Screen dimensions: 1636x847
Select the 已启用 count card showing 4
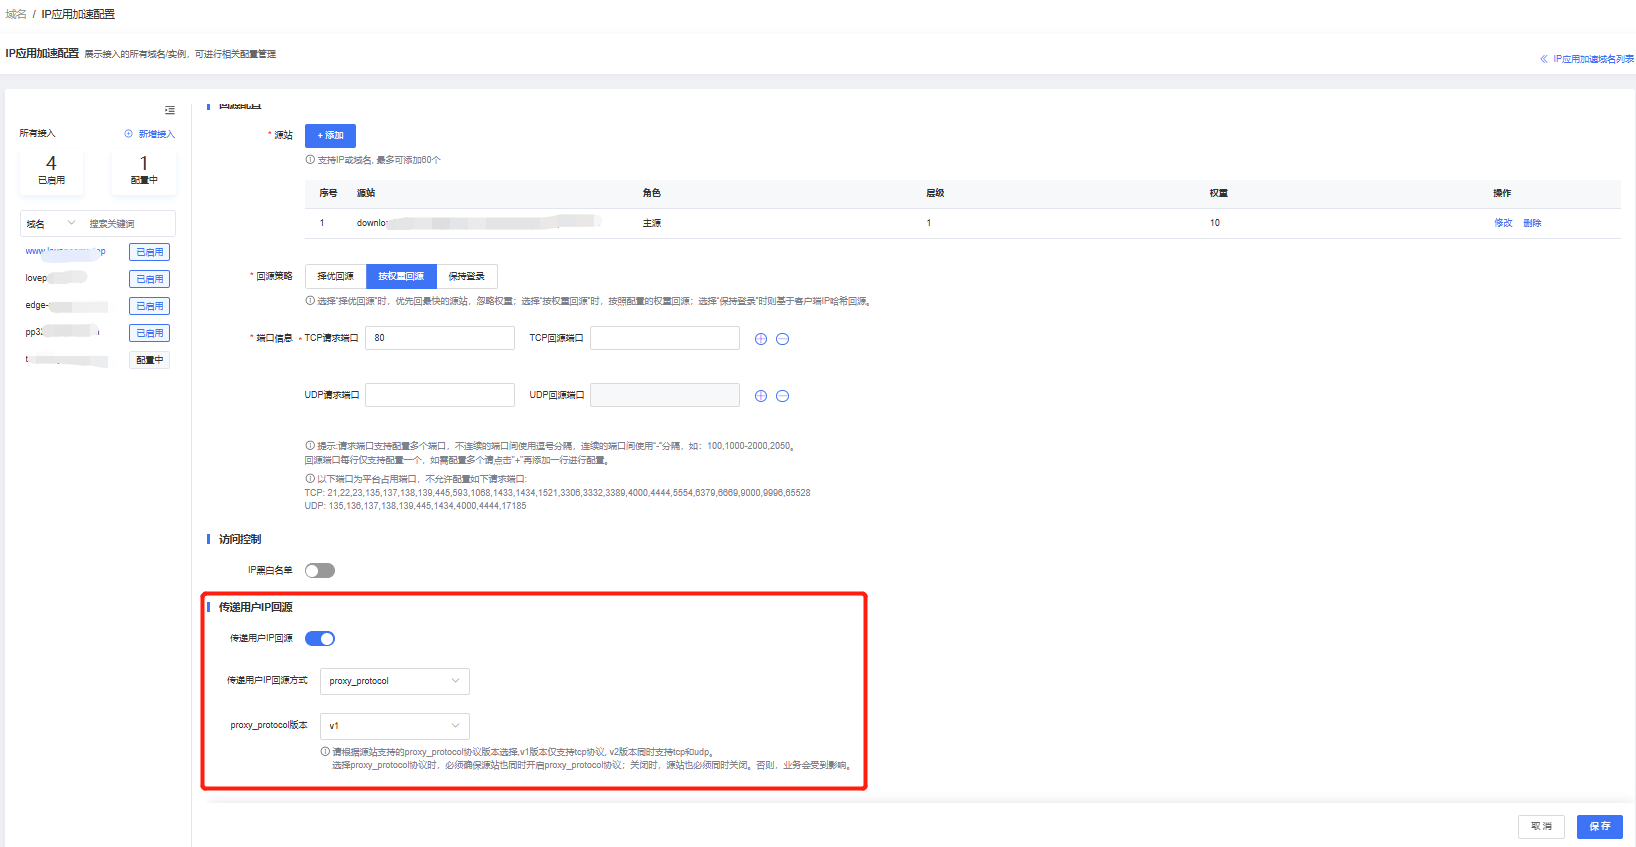(52, 170)
